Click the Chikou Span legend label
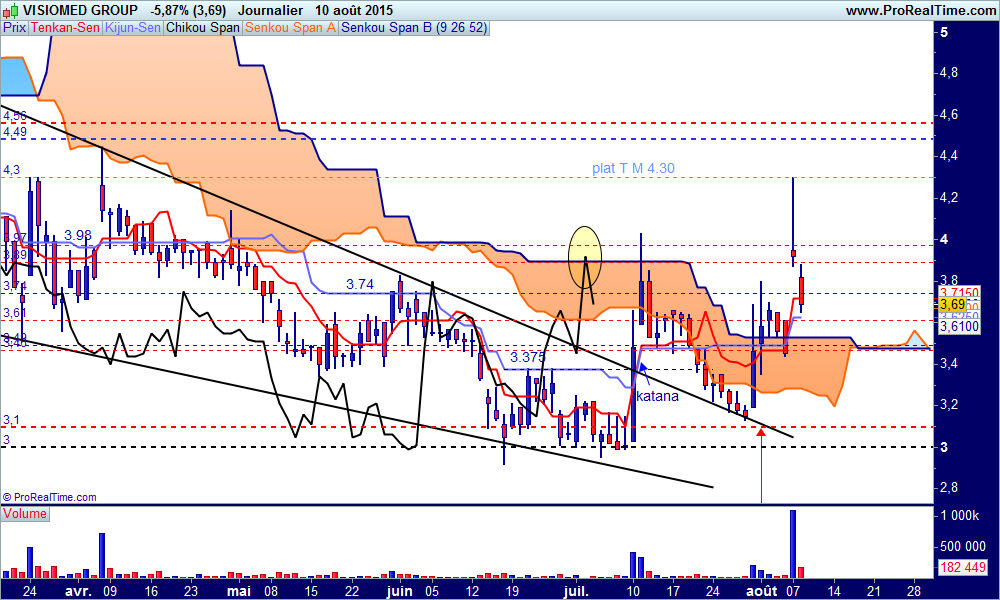Viewport: 1000px width, 600px height. (x=203, y=27)
